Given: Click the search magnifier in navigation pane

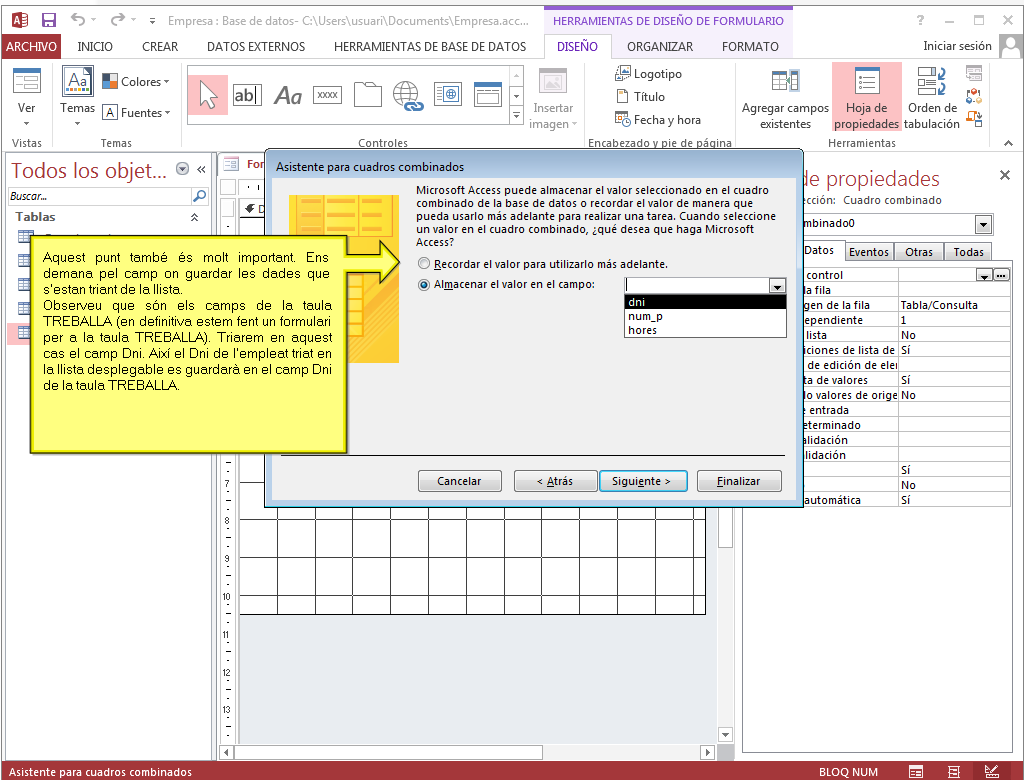Looking at the screenshot, I should click(x=199, y=195).
